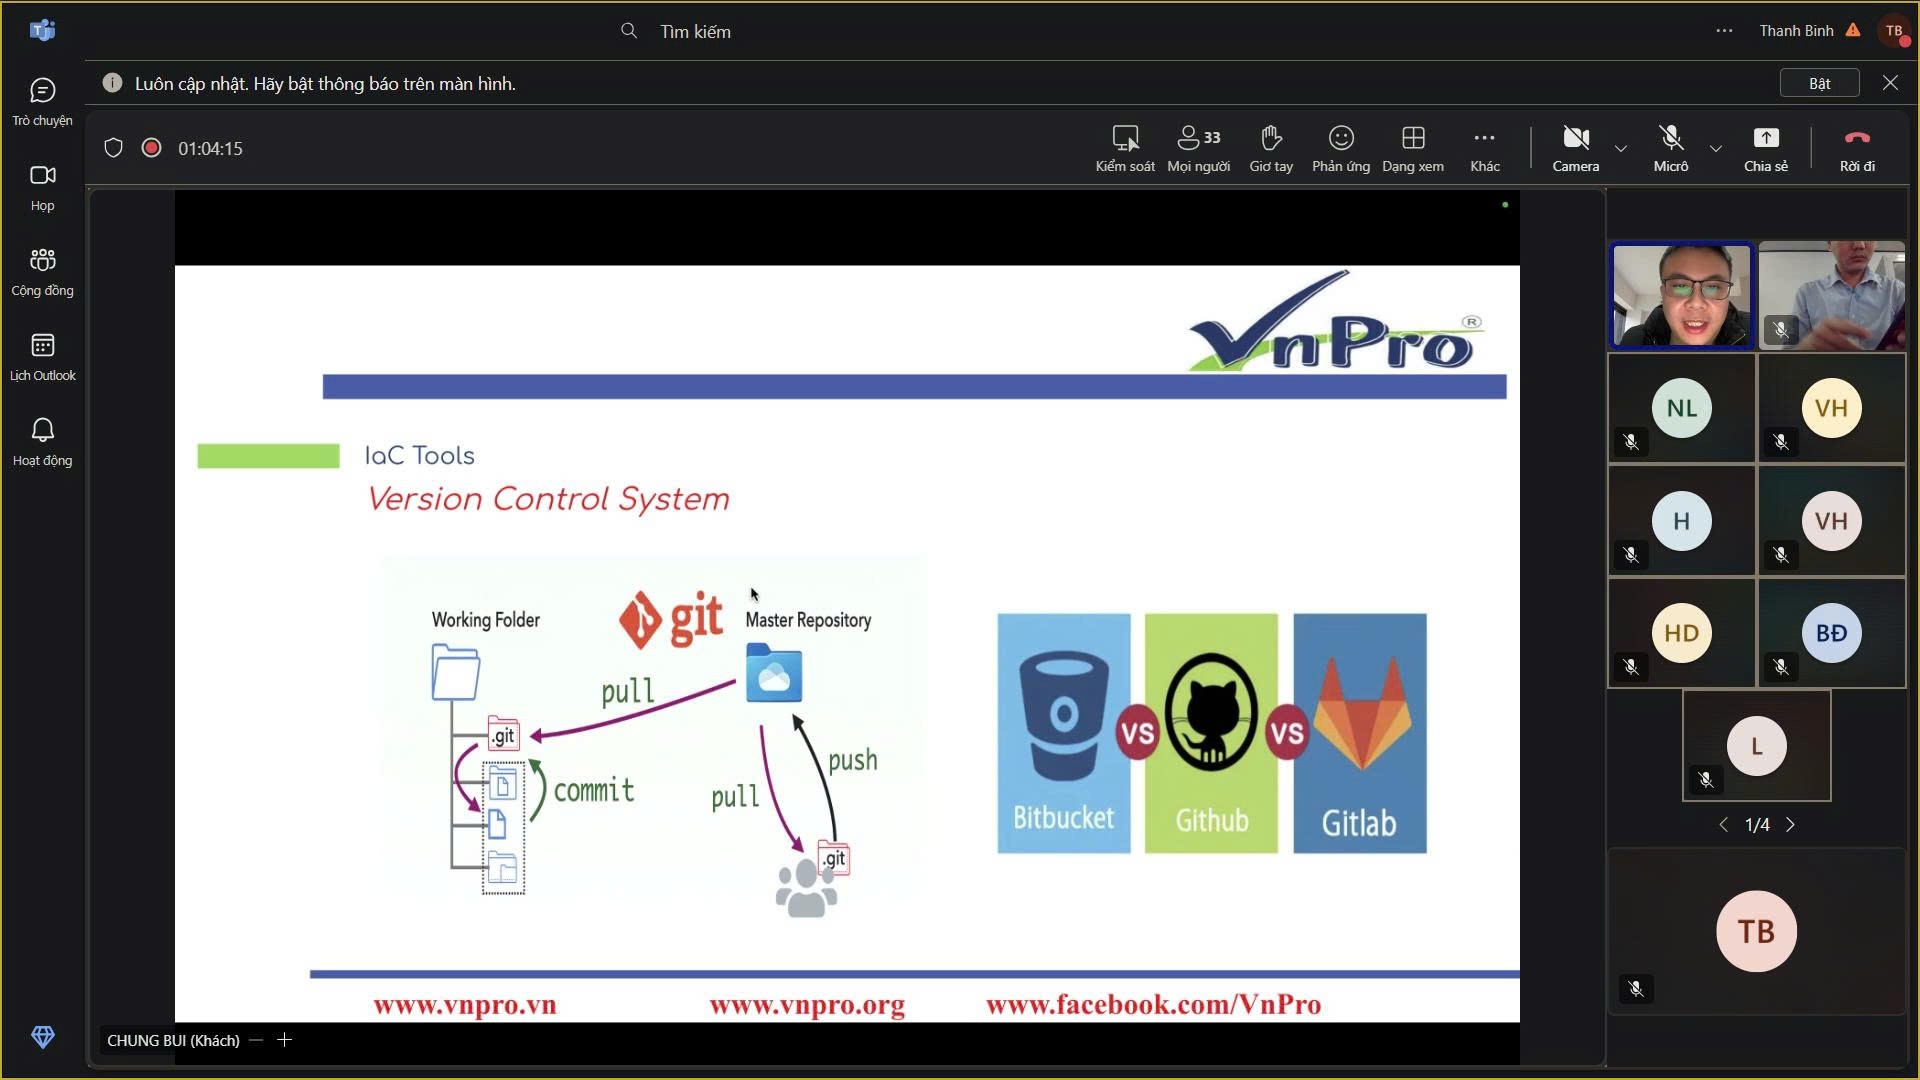Open the Cộng đồng communities section
This screenshot has width=1920, height=1080.
click(x=42, y=272)
